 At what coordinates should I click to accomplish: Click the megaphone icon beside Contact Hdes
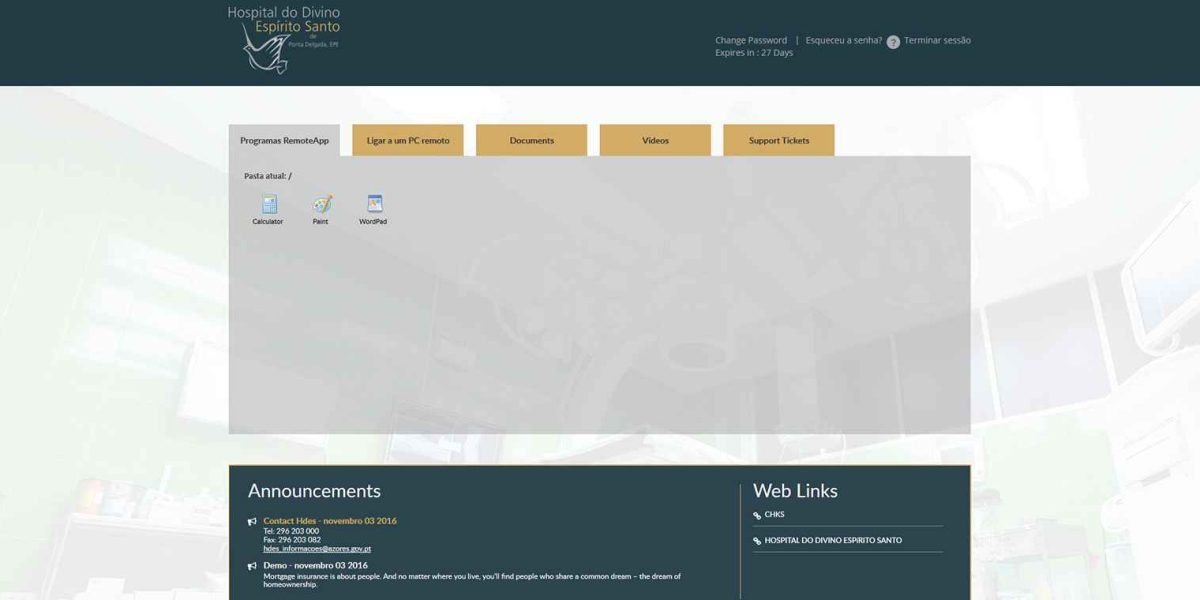click(250, 521)
